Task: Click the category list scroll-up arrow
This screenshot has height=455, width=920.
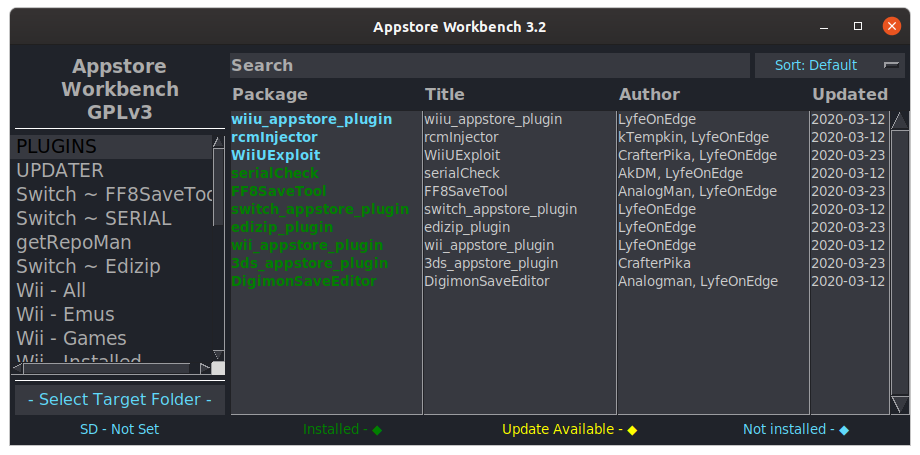Action: (x=218, y=141)
